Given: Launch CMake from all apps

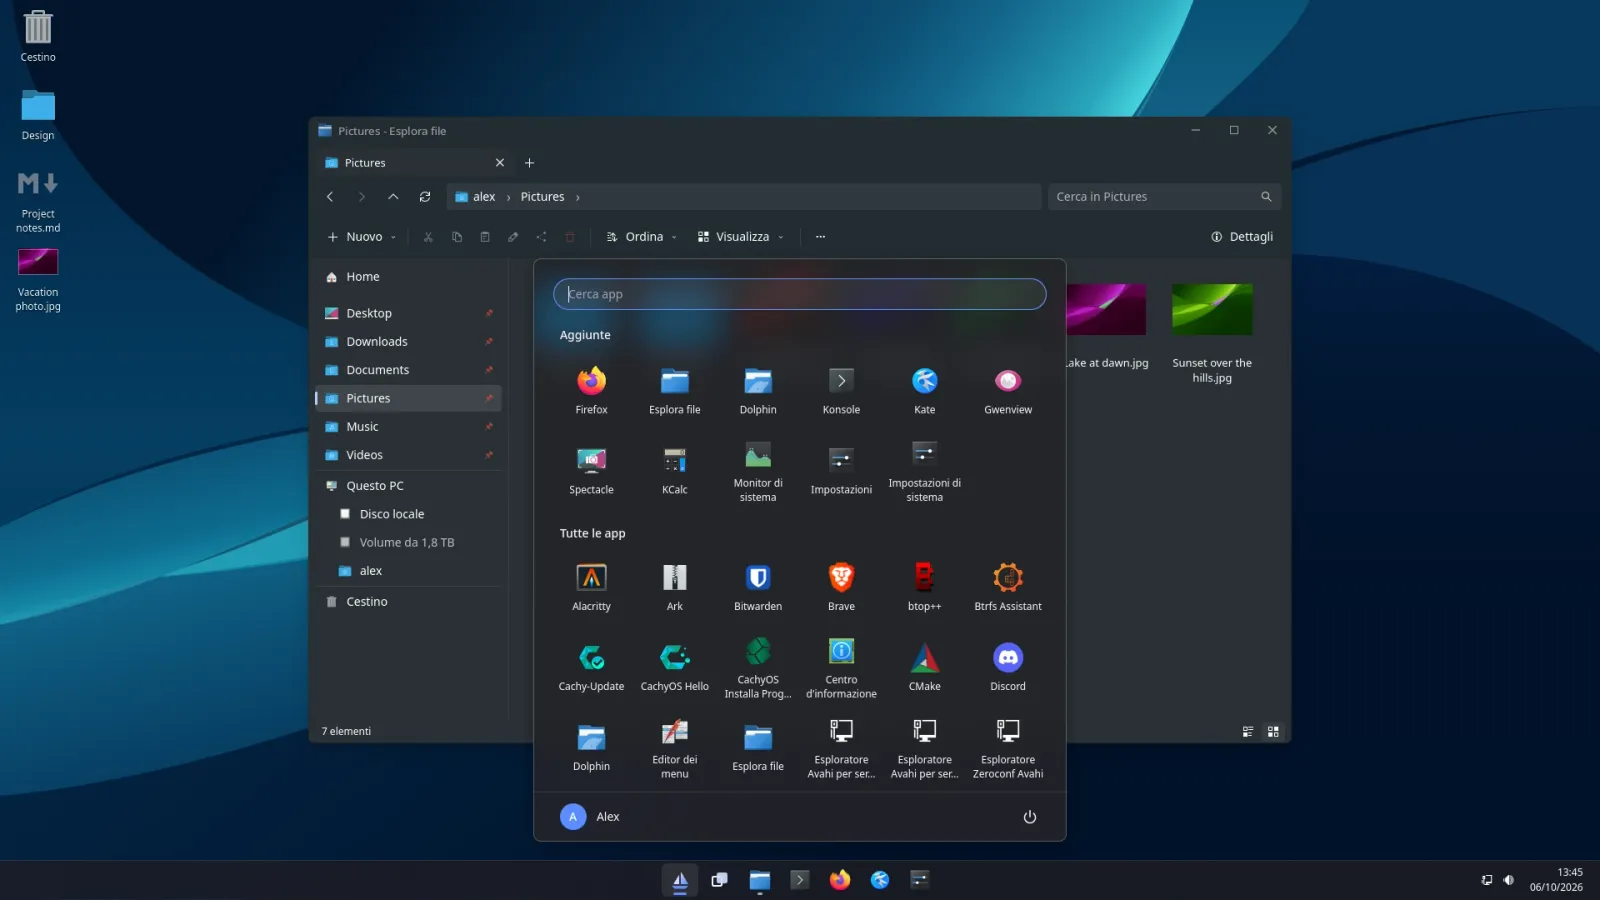Looking at the screenshot, I should 924,667.
